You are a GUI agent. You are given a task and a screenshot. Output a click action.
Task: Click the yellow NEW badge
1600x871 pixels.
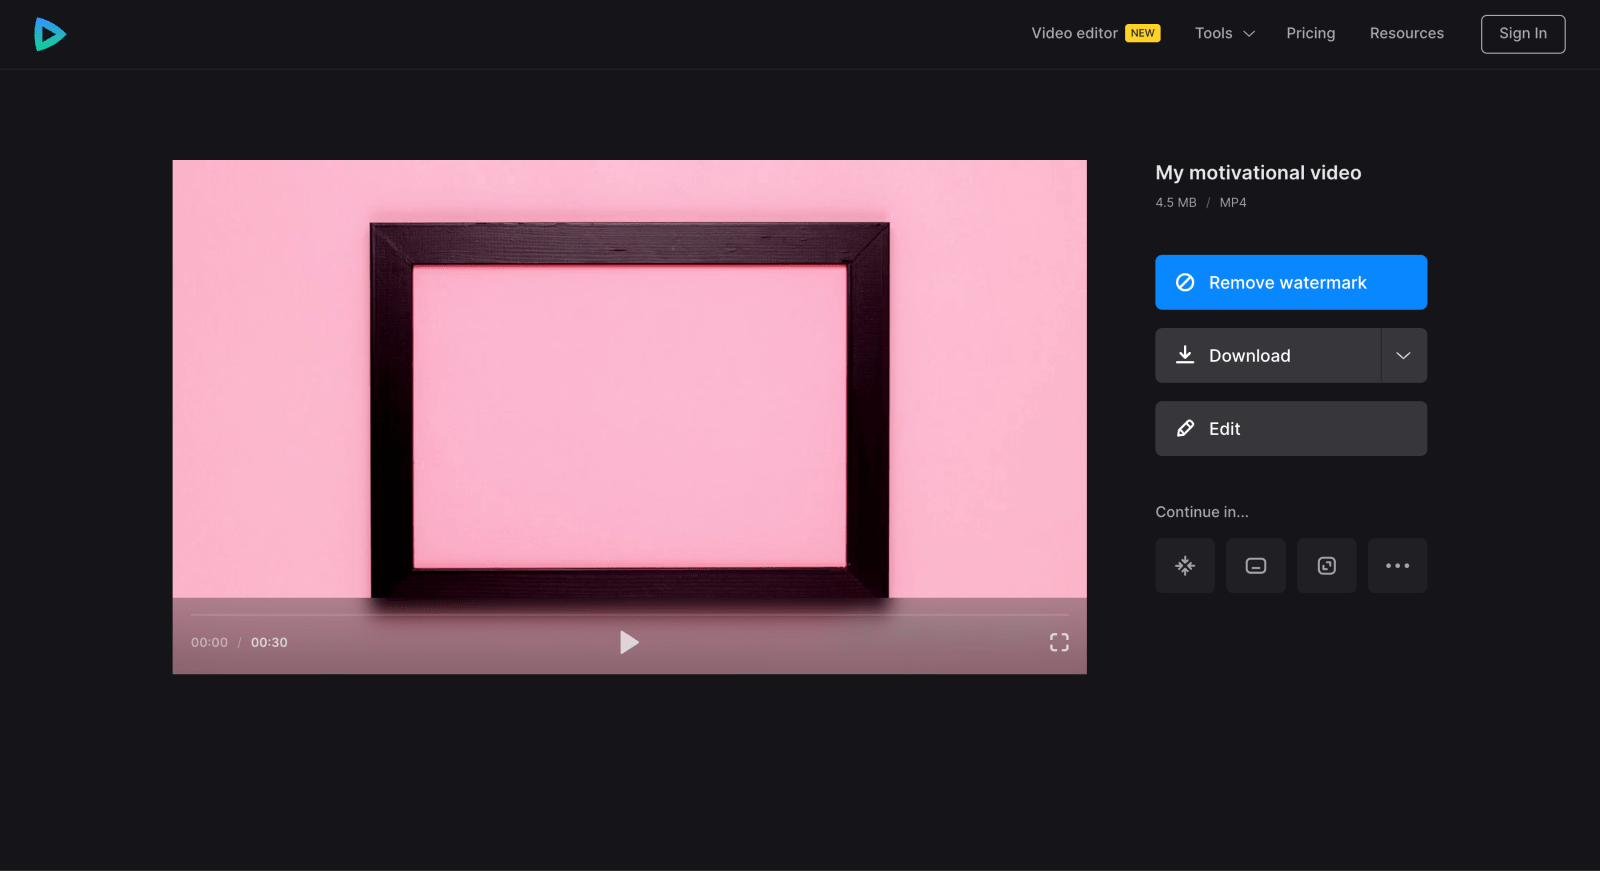click(1143, 33)
